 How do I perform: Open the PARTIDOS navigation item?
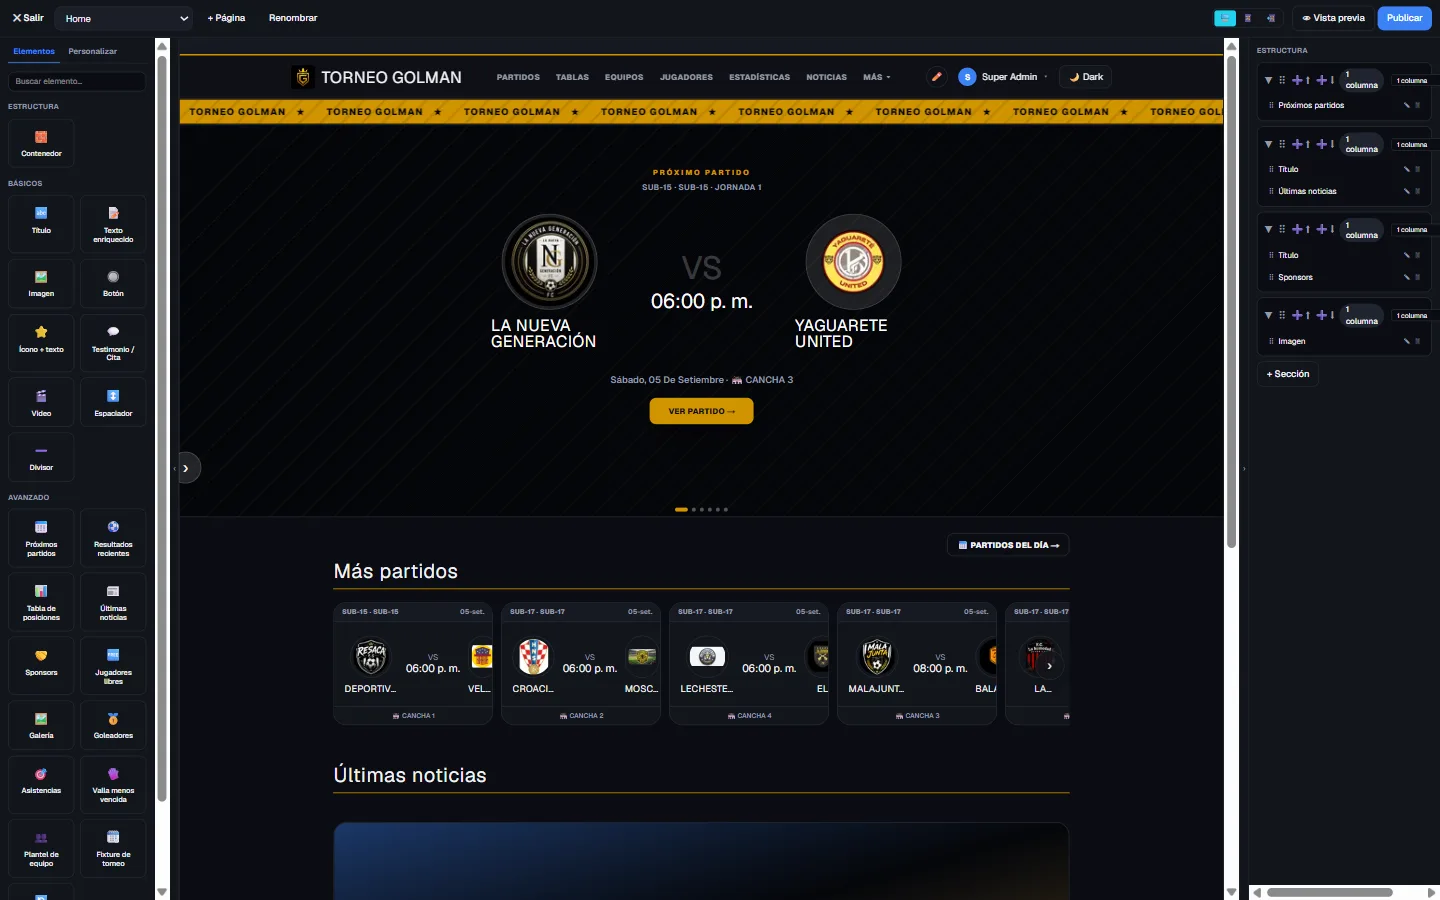pos(518,77)
